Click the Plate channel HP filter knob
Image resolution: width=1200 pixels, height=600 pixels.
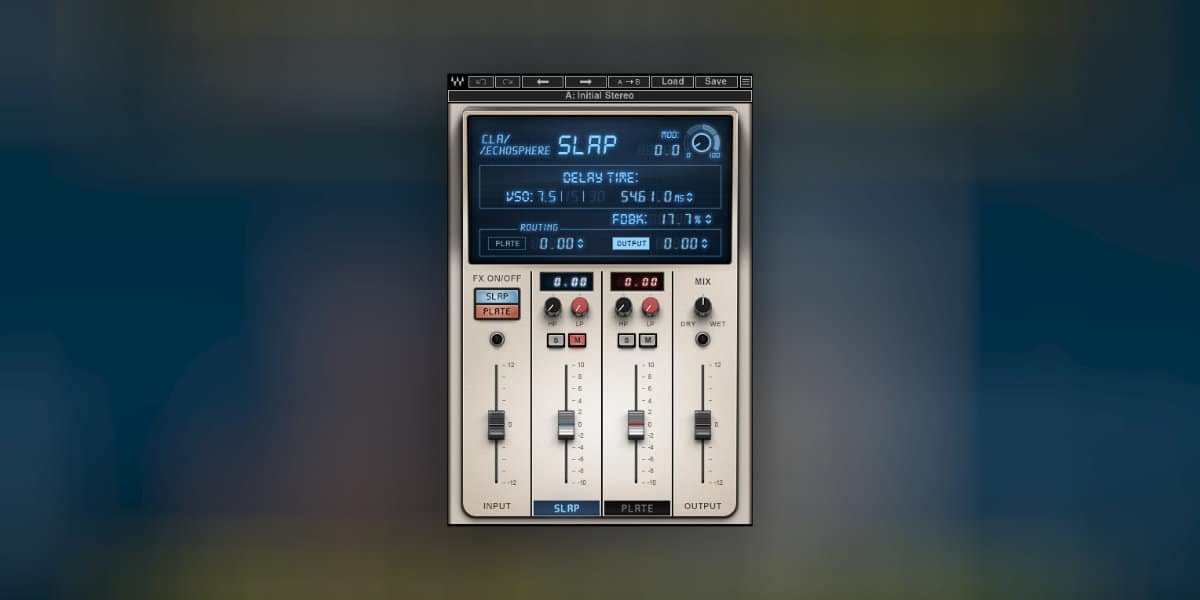[x=623, y=307]
